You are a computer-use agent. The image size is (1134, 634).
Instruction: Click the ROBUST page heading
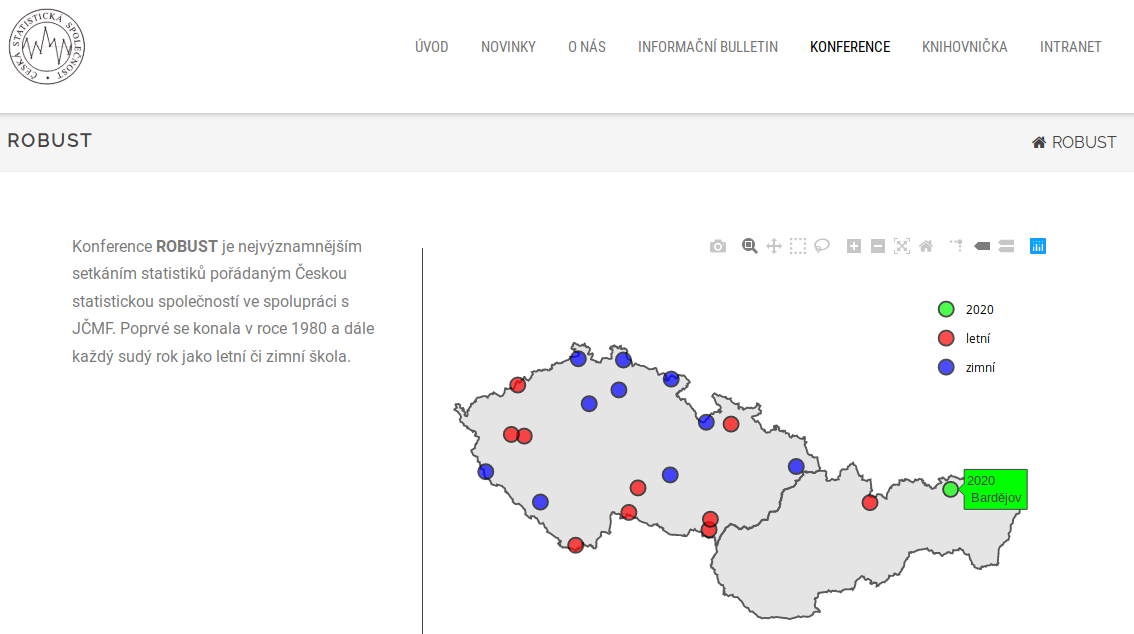[x=50, y=140]
